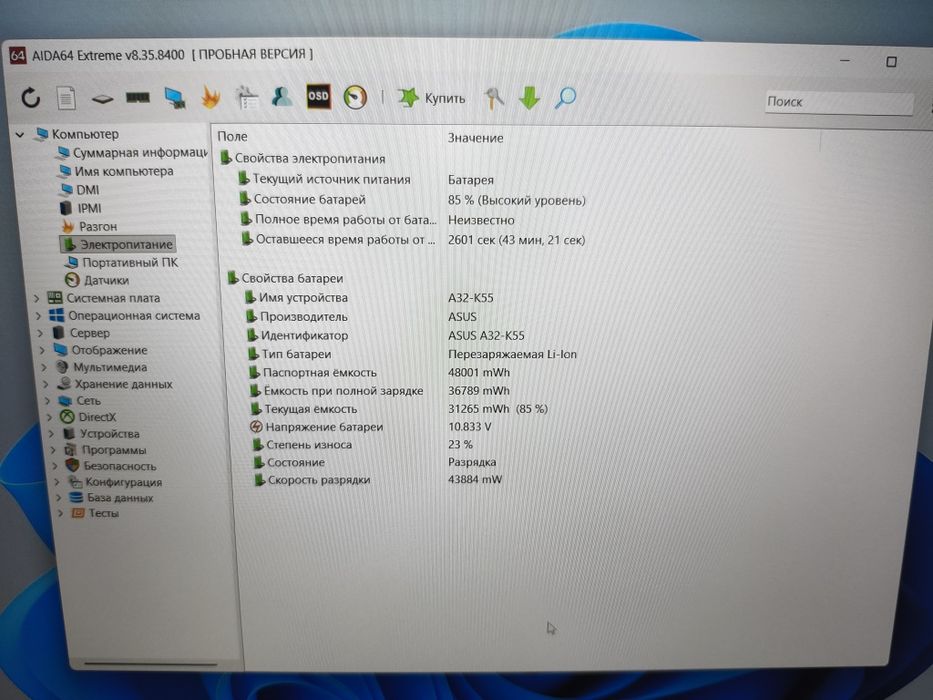Image resolution: width=933 pixels, height=700 pixels.
Task: Open the disk benchmark toolbar icon
Action: (x=102, y=99)
